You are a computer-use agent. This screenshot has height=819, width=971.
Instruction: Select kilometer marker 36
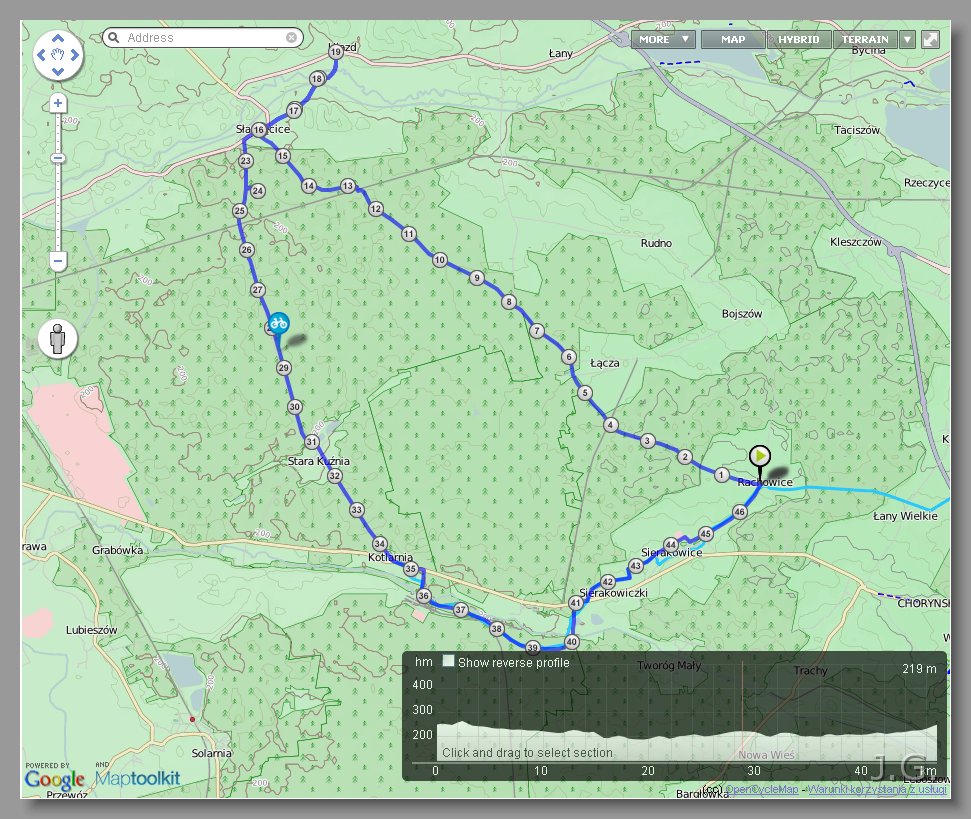pos(424,596)
